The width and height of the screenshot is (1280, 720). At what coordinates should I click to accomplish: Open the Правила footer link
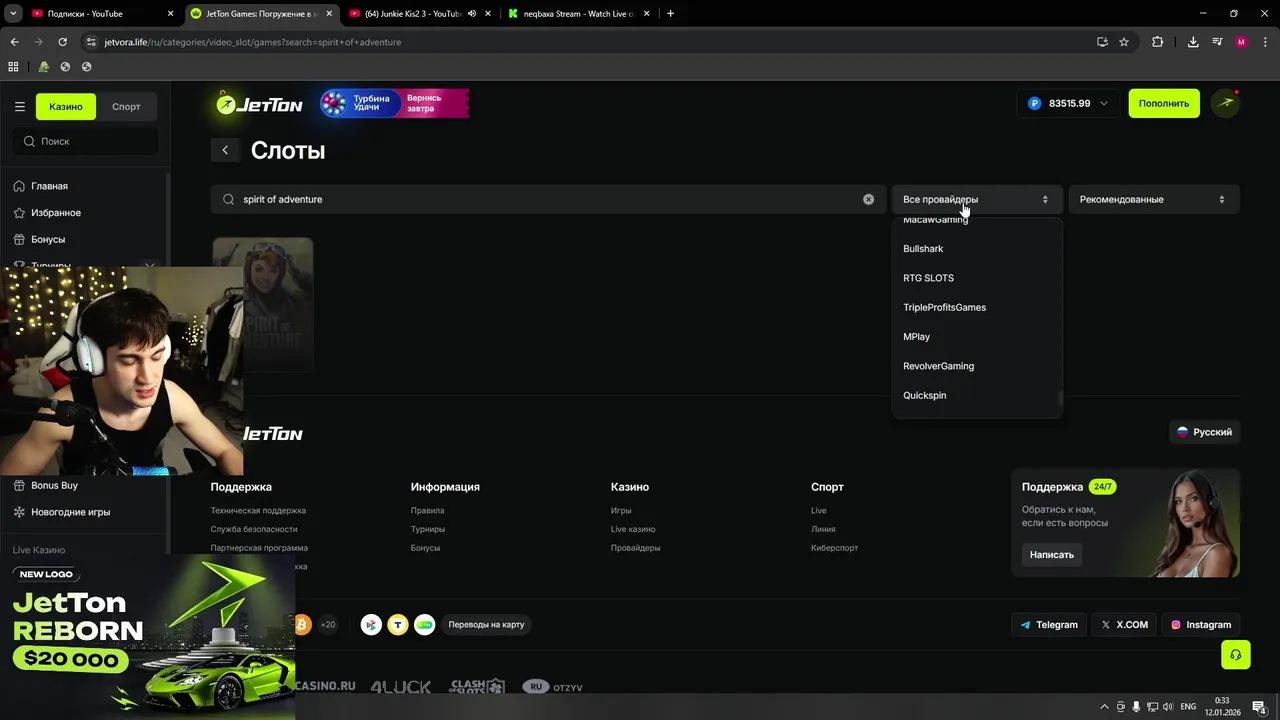pos(427,511)
